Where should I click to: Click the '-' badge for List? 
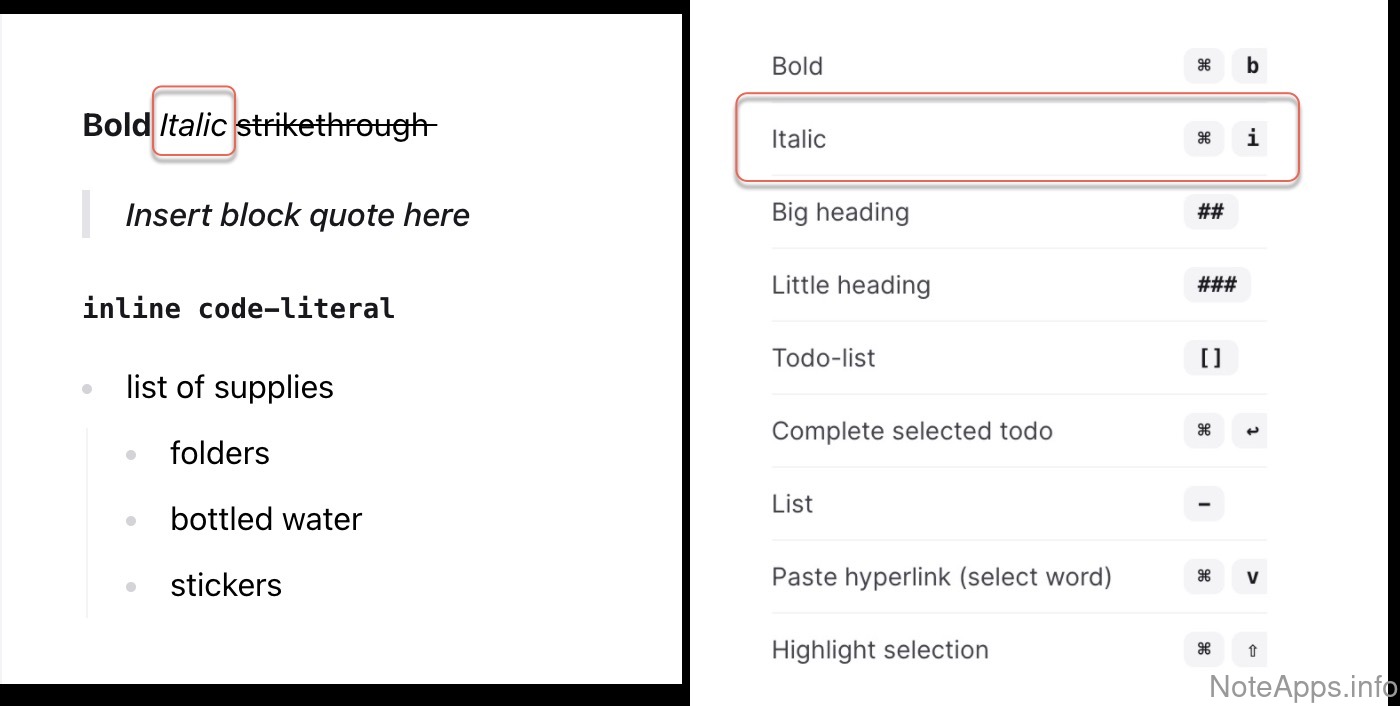[1204, 504]
